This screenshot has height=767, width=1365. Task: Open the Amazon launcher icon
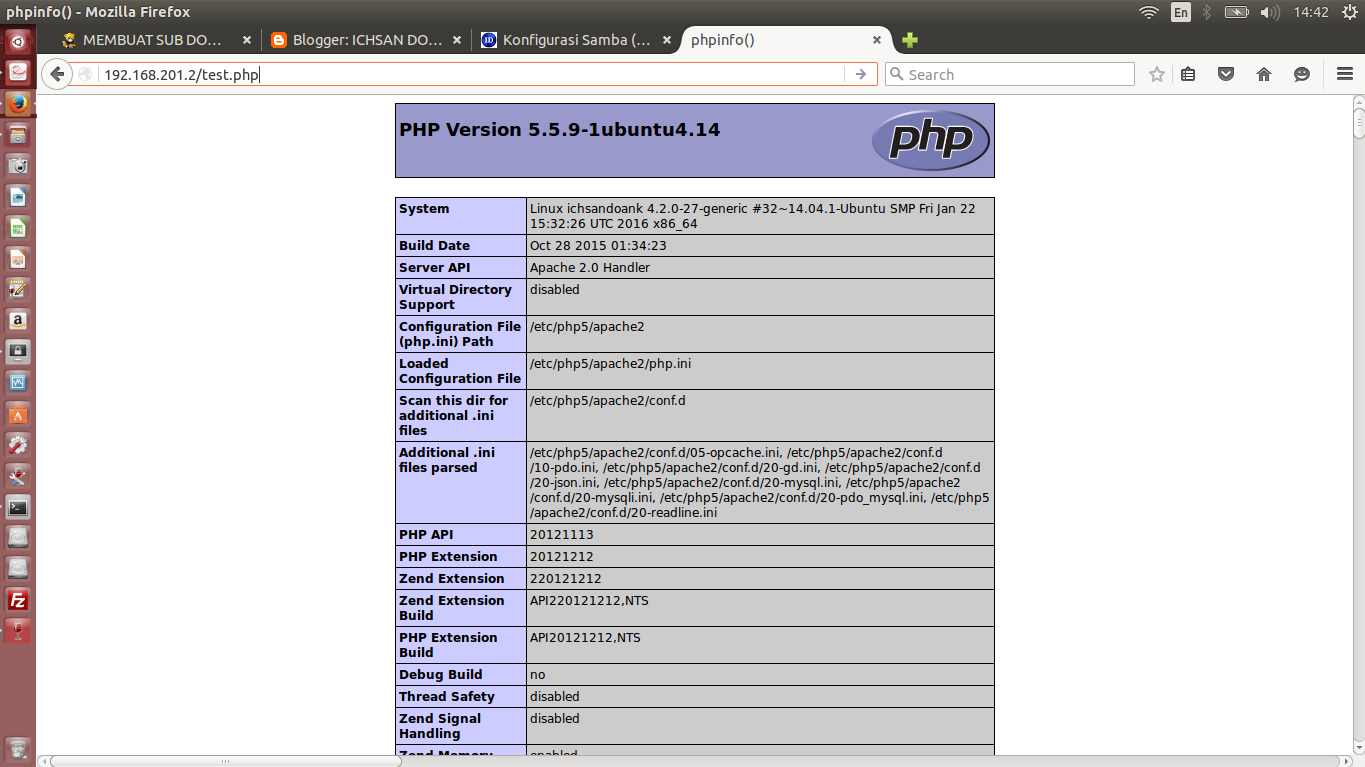(18, 321)
